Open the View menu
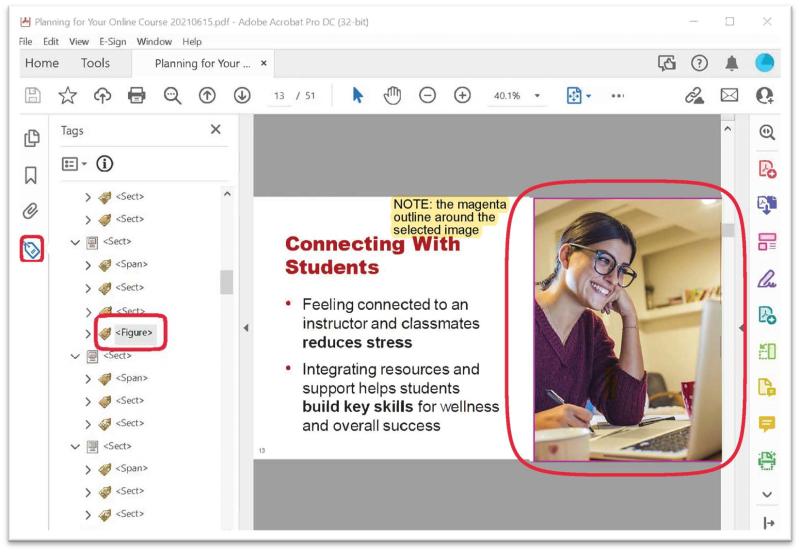 click(x=79, y=41)
